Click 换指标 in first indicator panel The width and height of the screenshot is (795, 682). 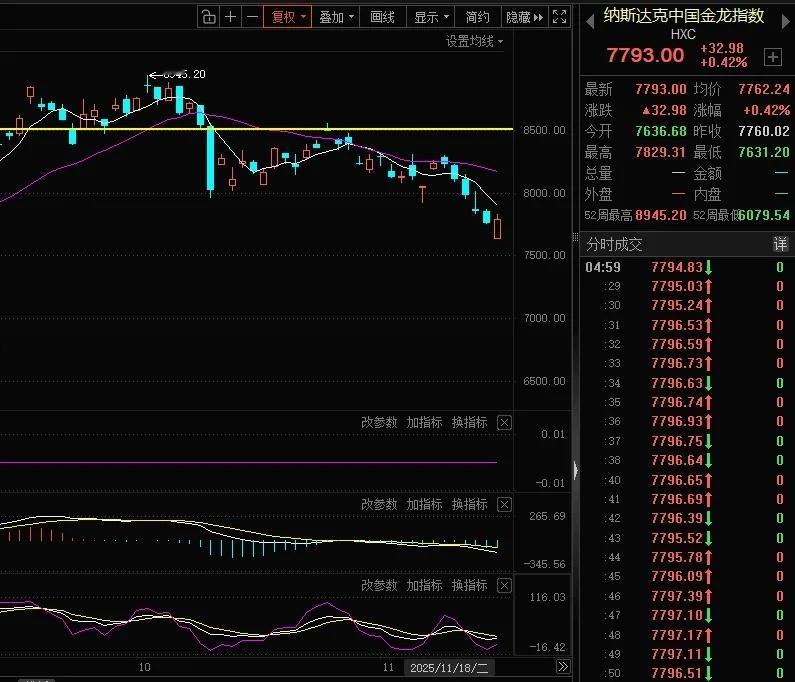pyautogui.click(x=469, y=422)
